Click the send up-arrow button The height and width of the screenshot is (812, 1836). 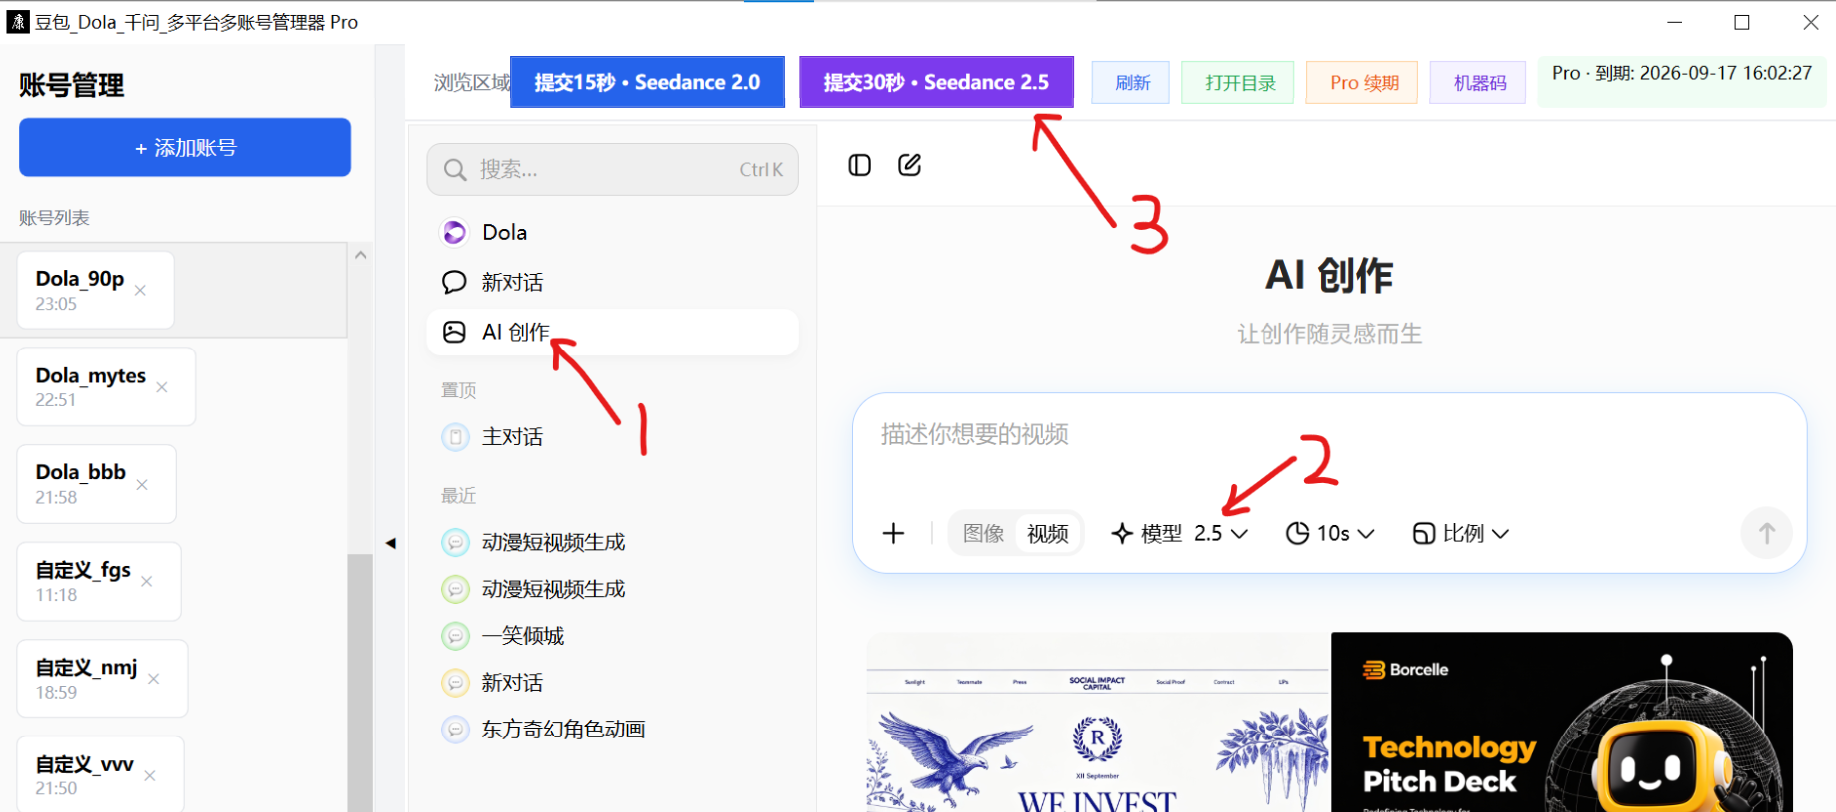tap(1766, 533)
